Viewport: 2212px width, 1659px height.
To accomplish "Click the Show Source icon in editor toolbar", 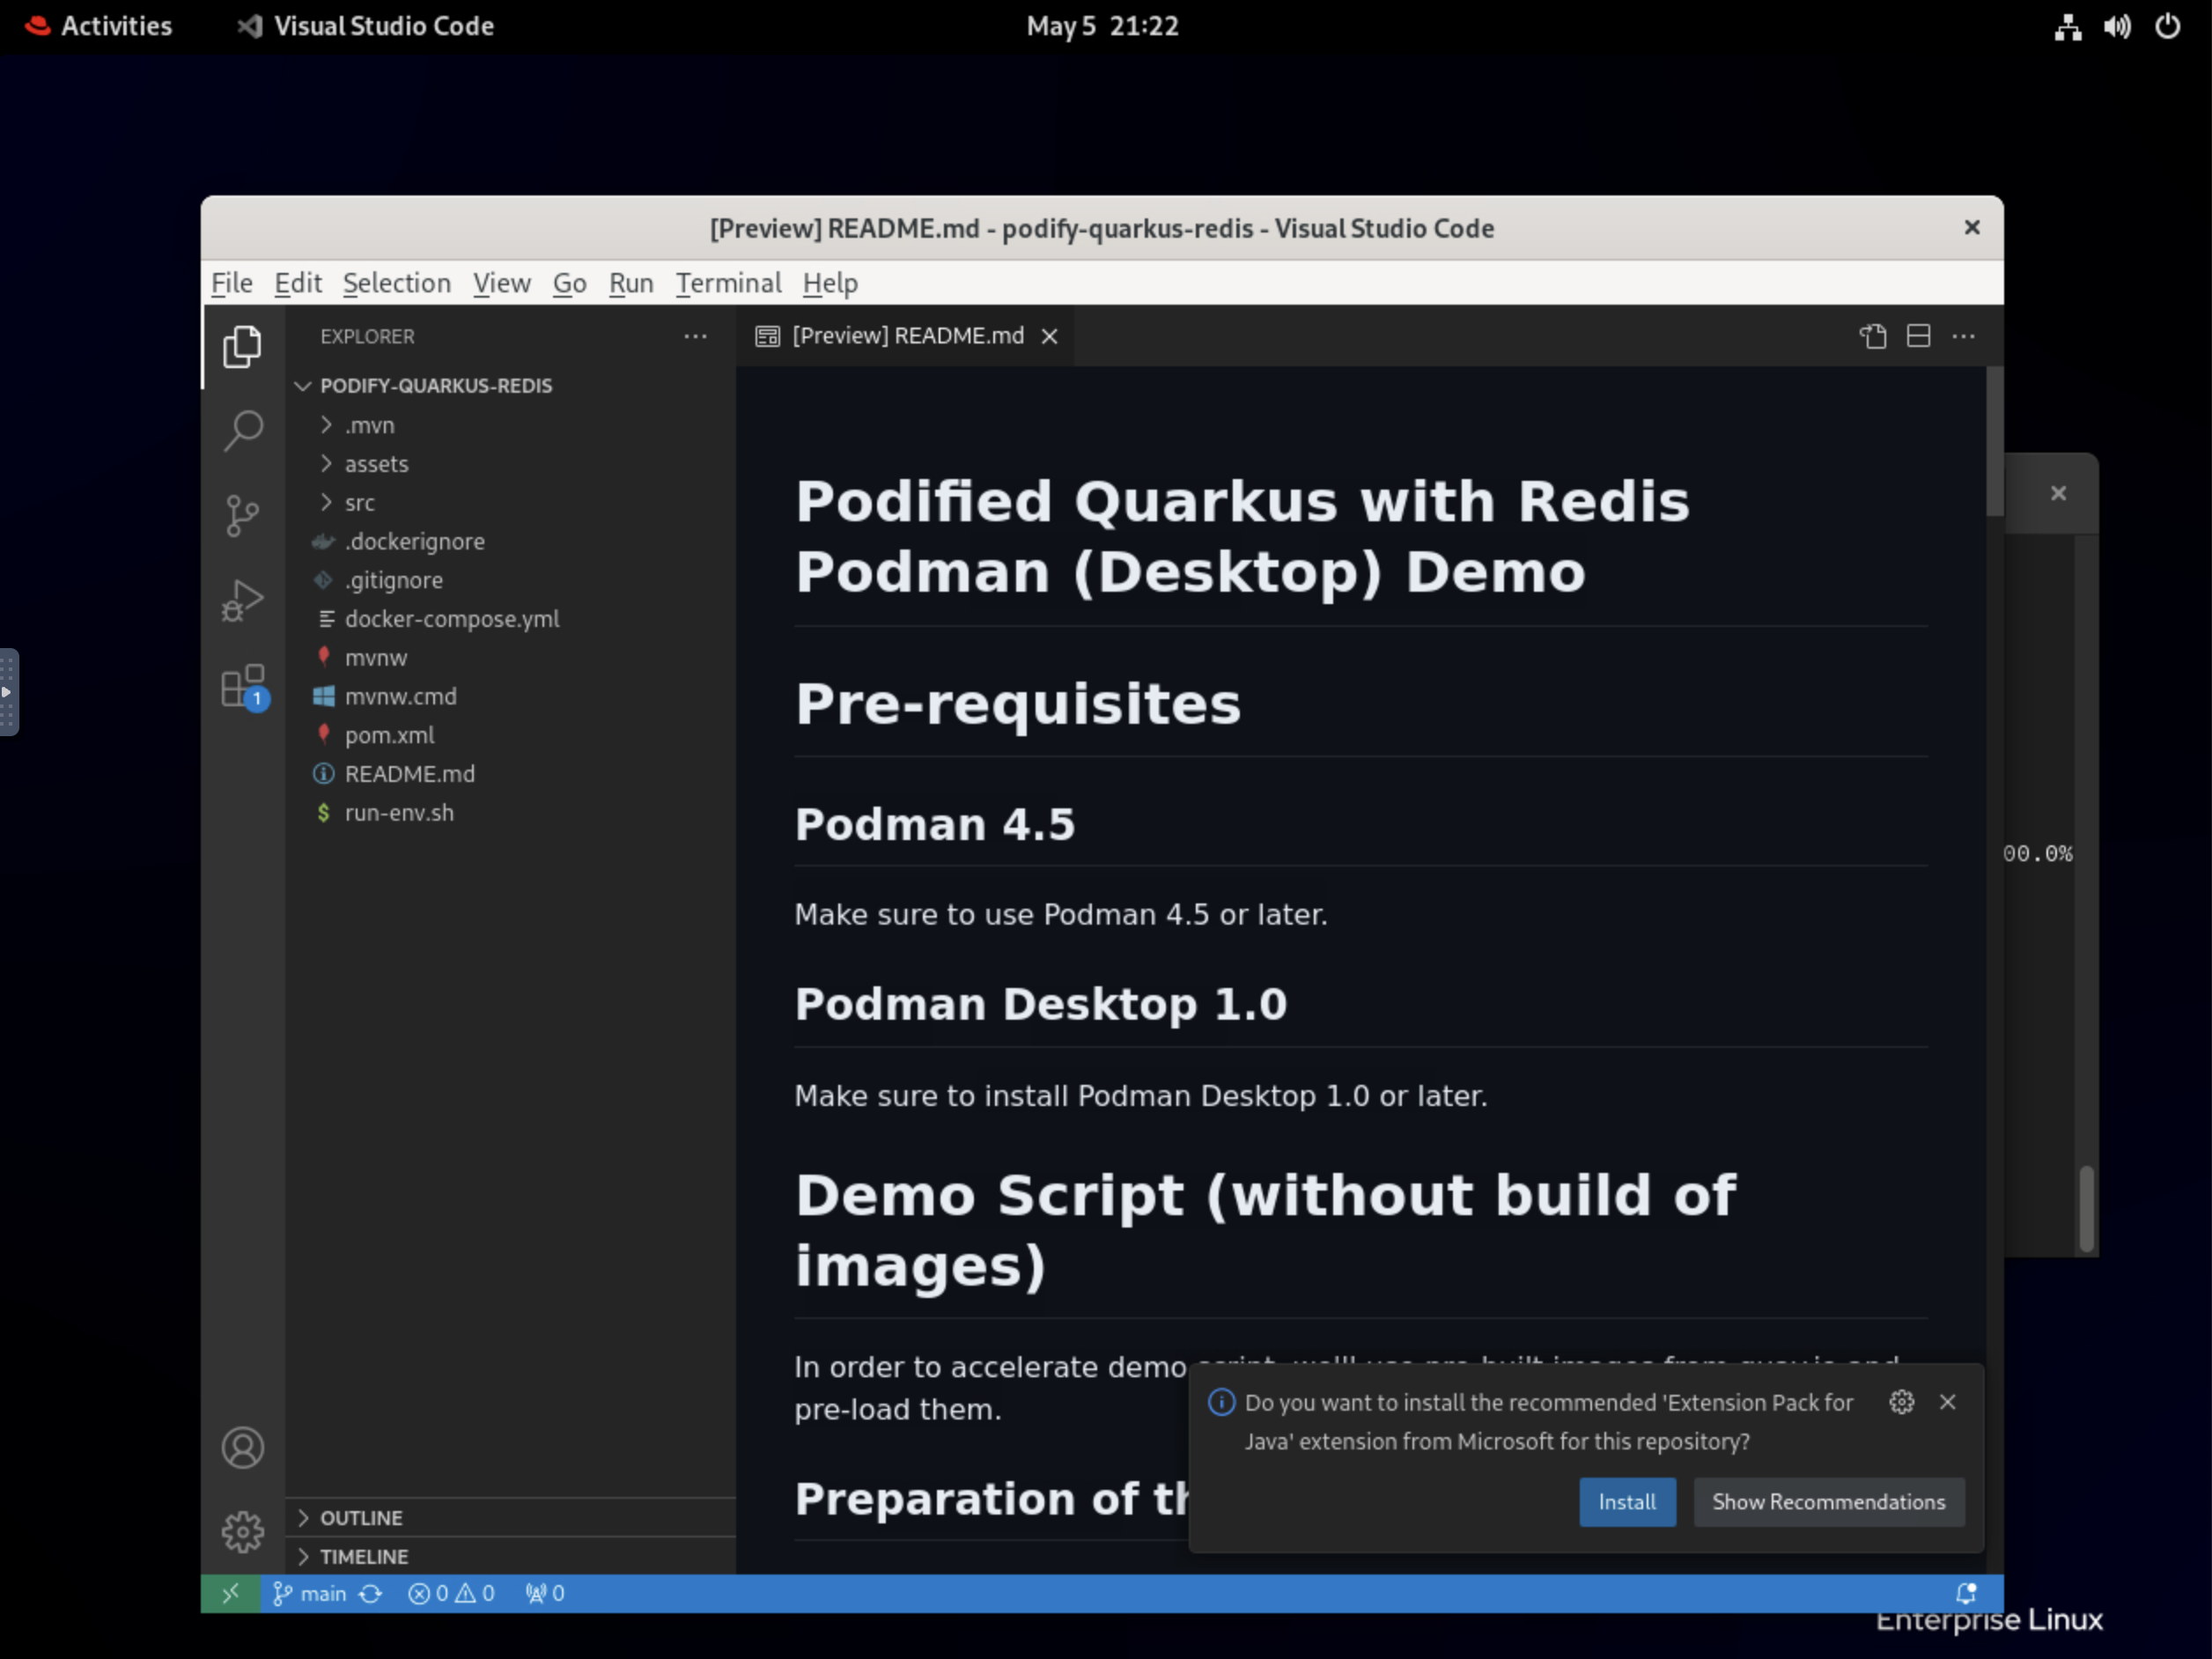I will pyautogui.click(x=1873, y=336).
